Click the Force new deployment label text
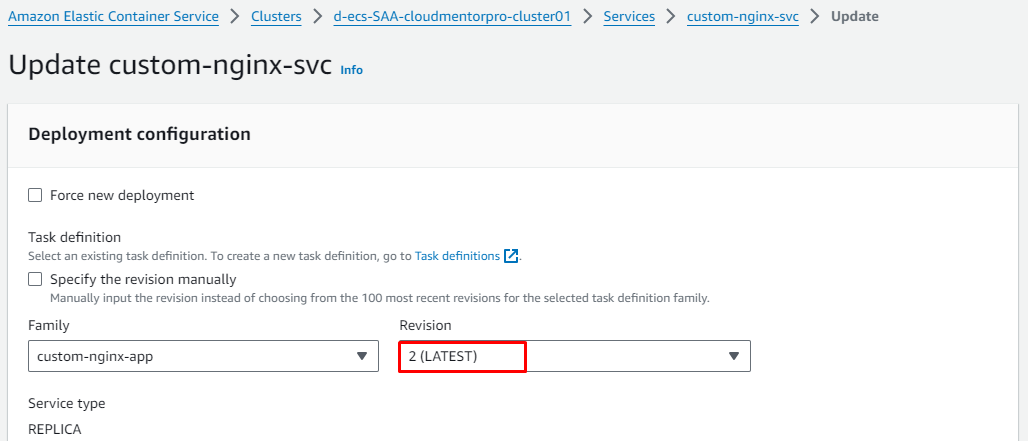Viewport: 1028px width, 441px height. click(x=122, y=196)
